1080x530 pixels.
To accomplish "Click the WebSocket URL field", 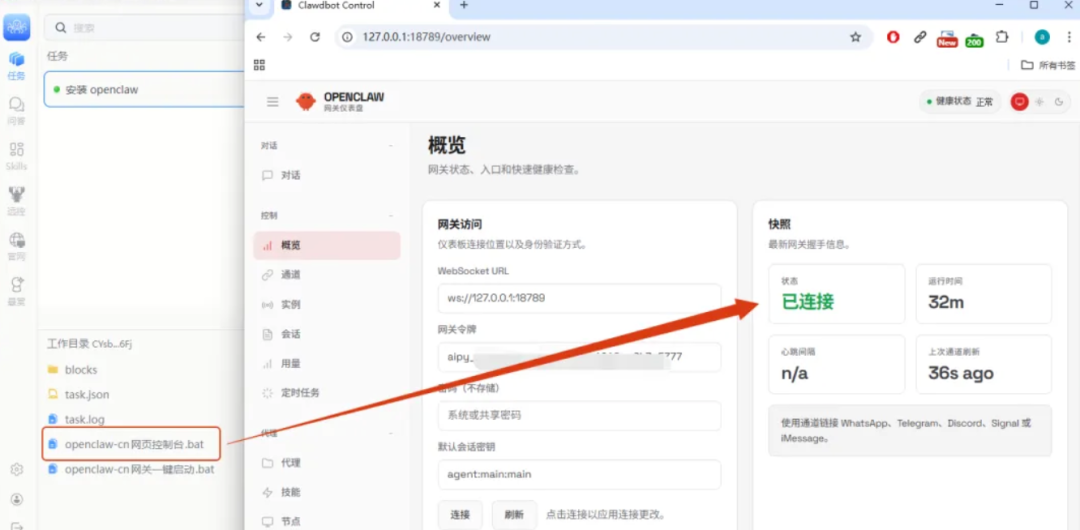I will pyautogui.click(x=579, y=298).
